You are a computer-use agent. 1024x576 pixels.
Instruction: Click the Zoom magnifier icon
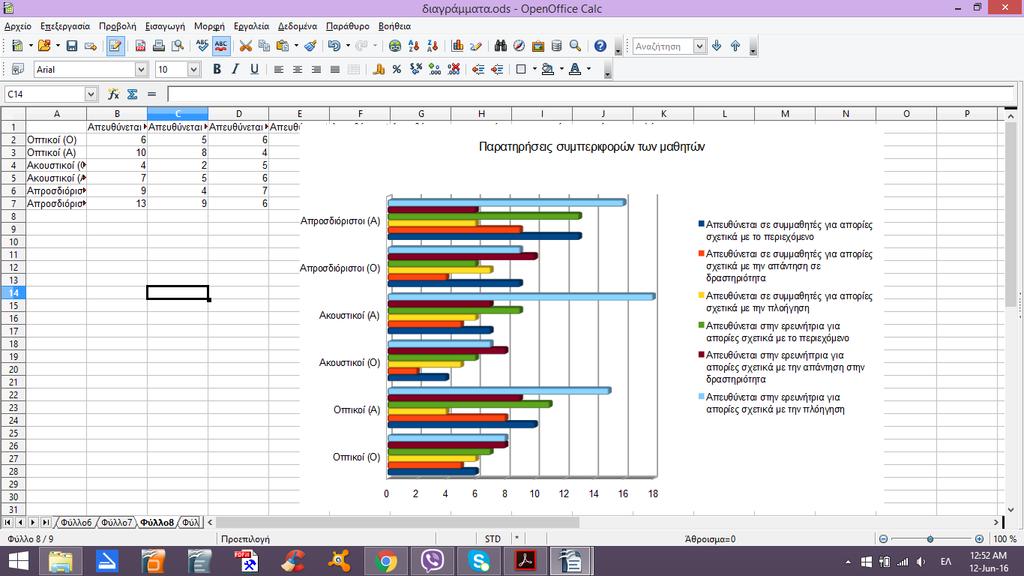[575, 46]
